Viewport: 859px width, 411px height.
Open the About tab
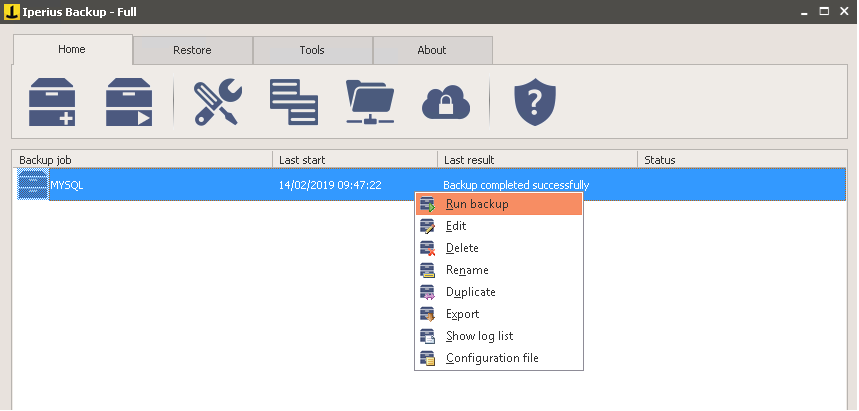tap(432, 50)
